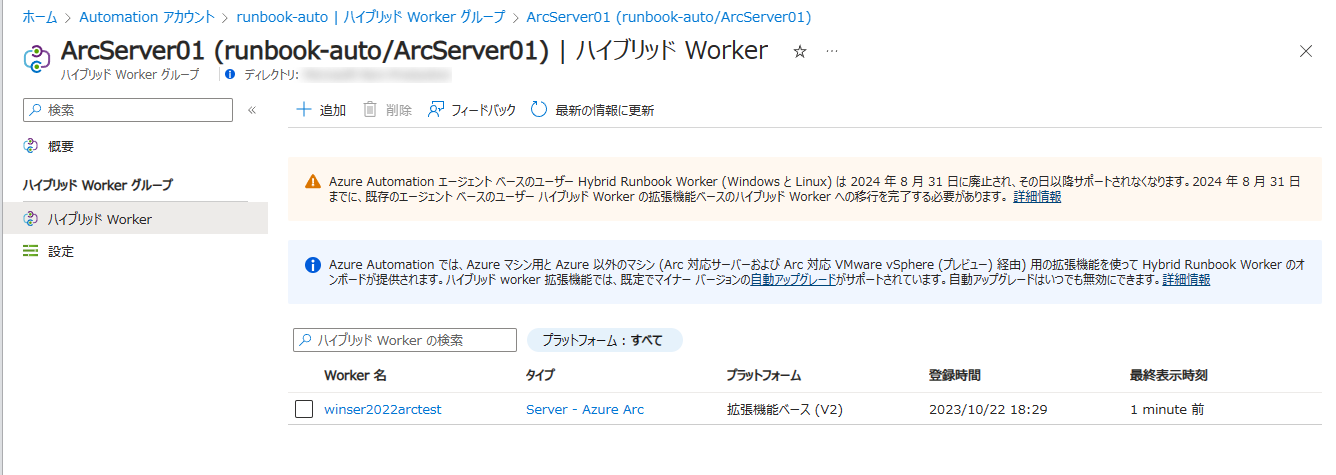Viewport: 1336px width, 475px height.
Task: Sort by Worker 名 column header
Action: click(x=355, y=375)
